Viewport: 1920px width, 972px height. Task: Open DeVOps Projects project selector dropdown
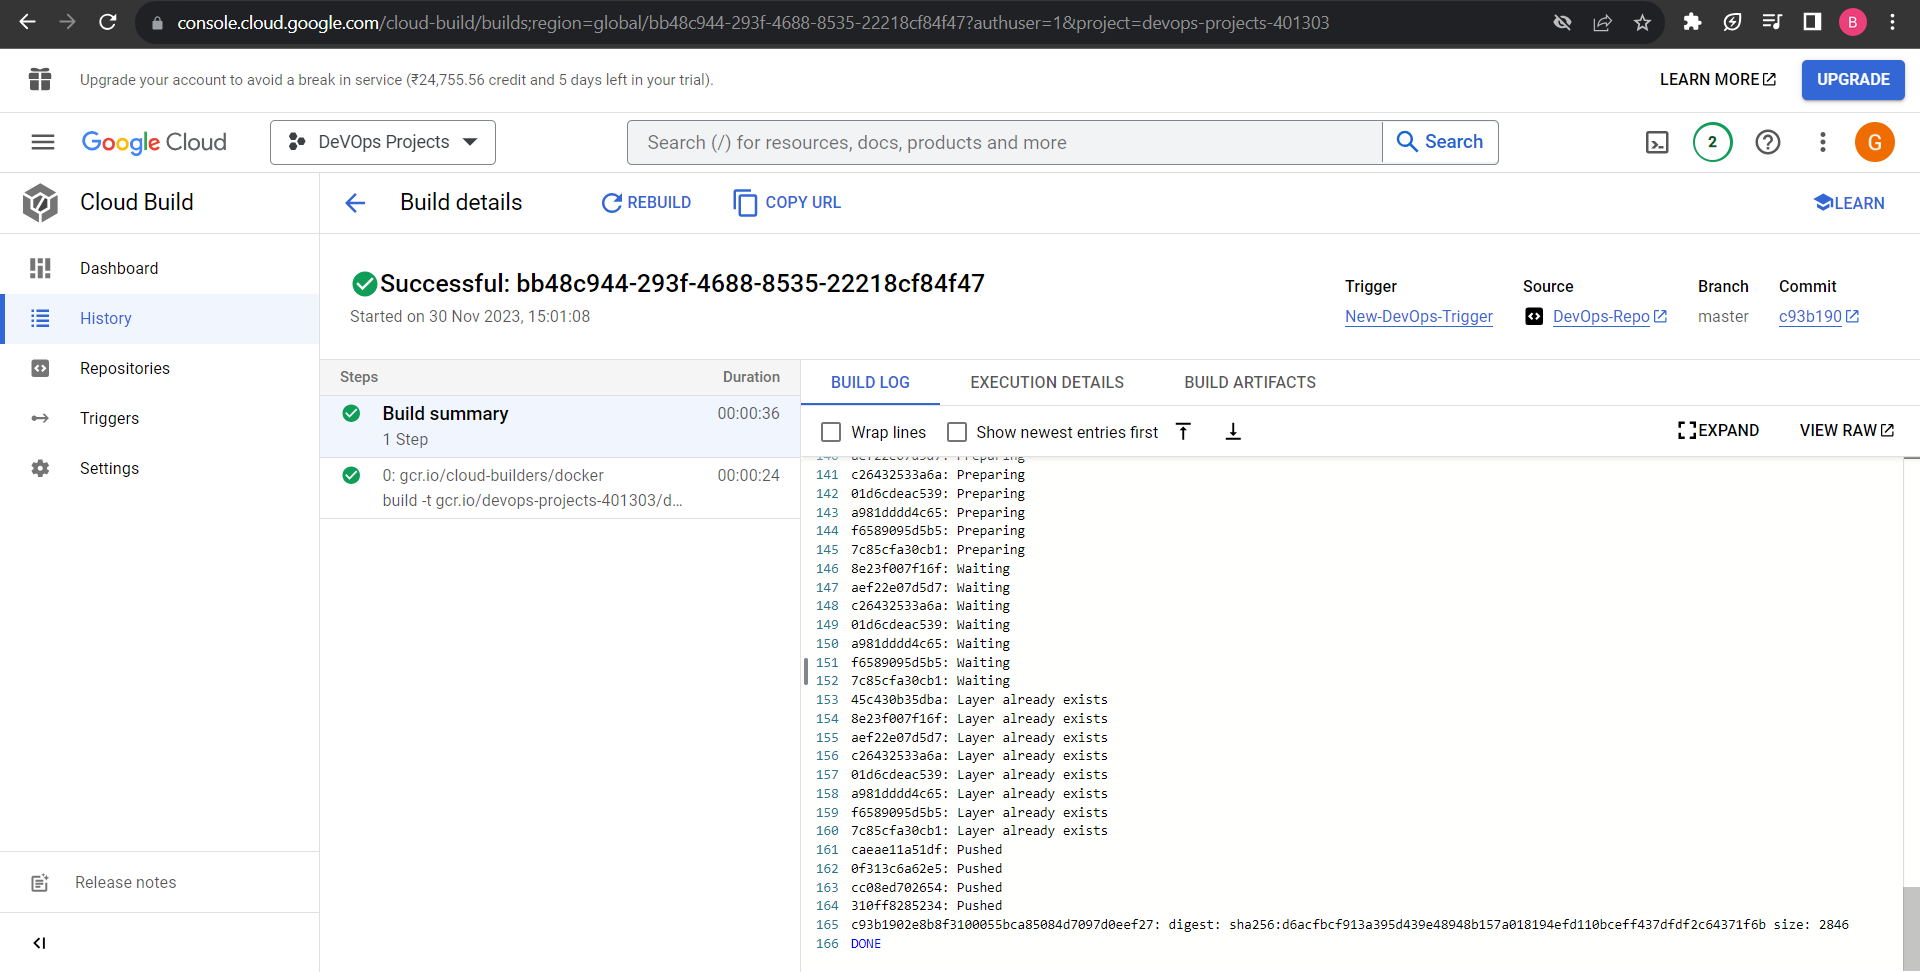pos(383,142)
